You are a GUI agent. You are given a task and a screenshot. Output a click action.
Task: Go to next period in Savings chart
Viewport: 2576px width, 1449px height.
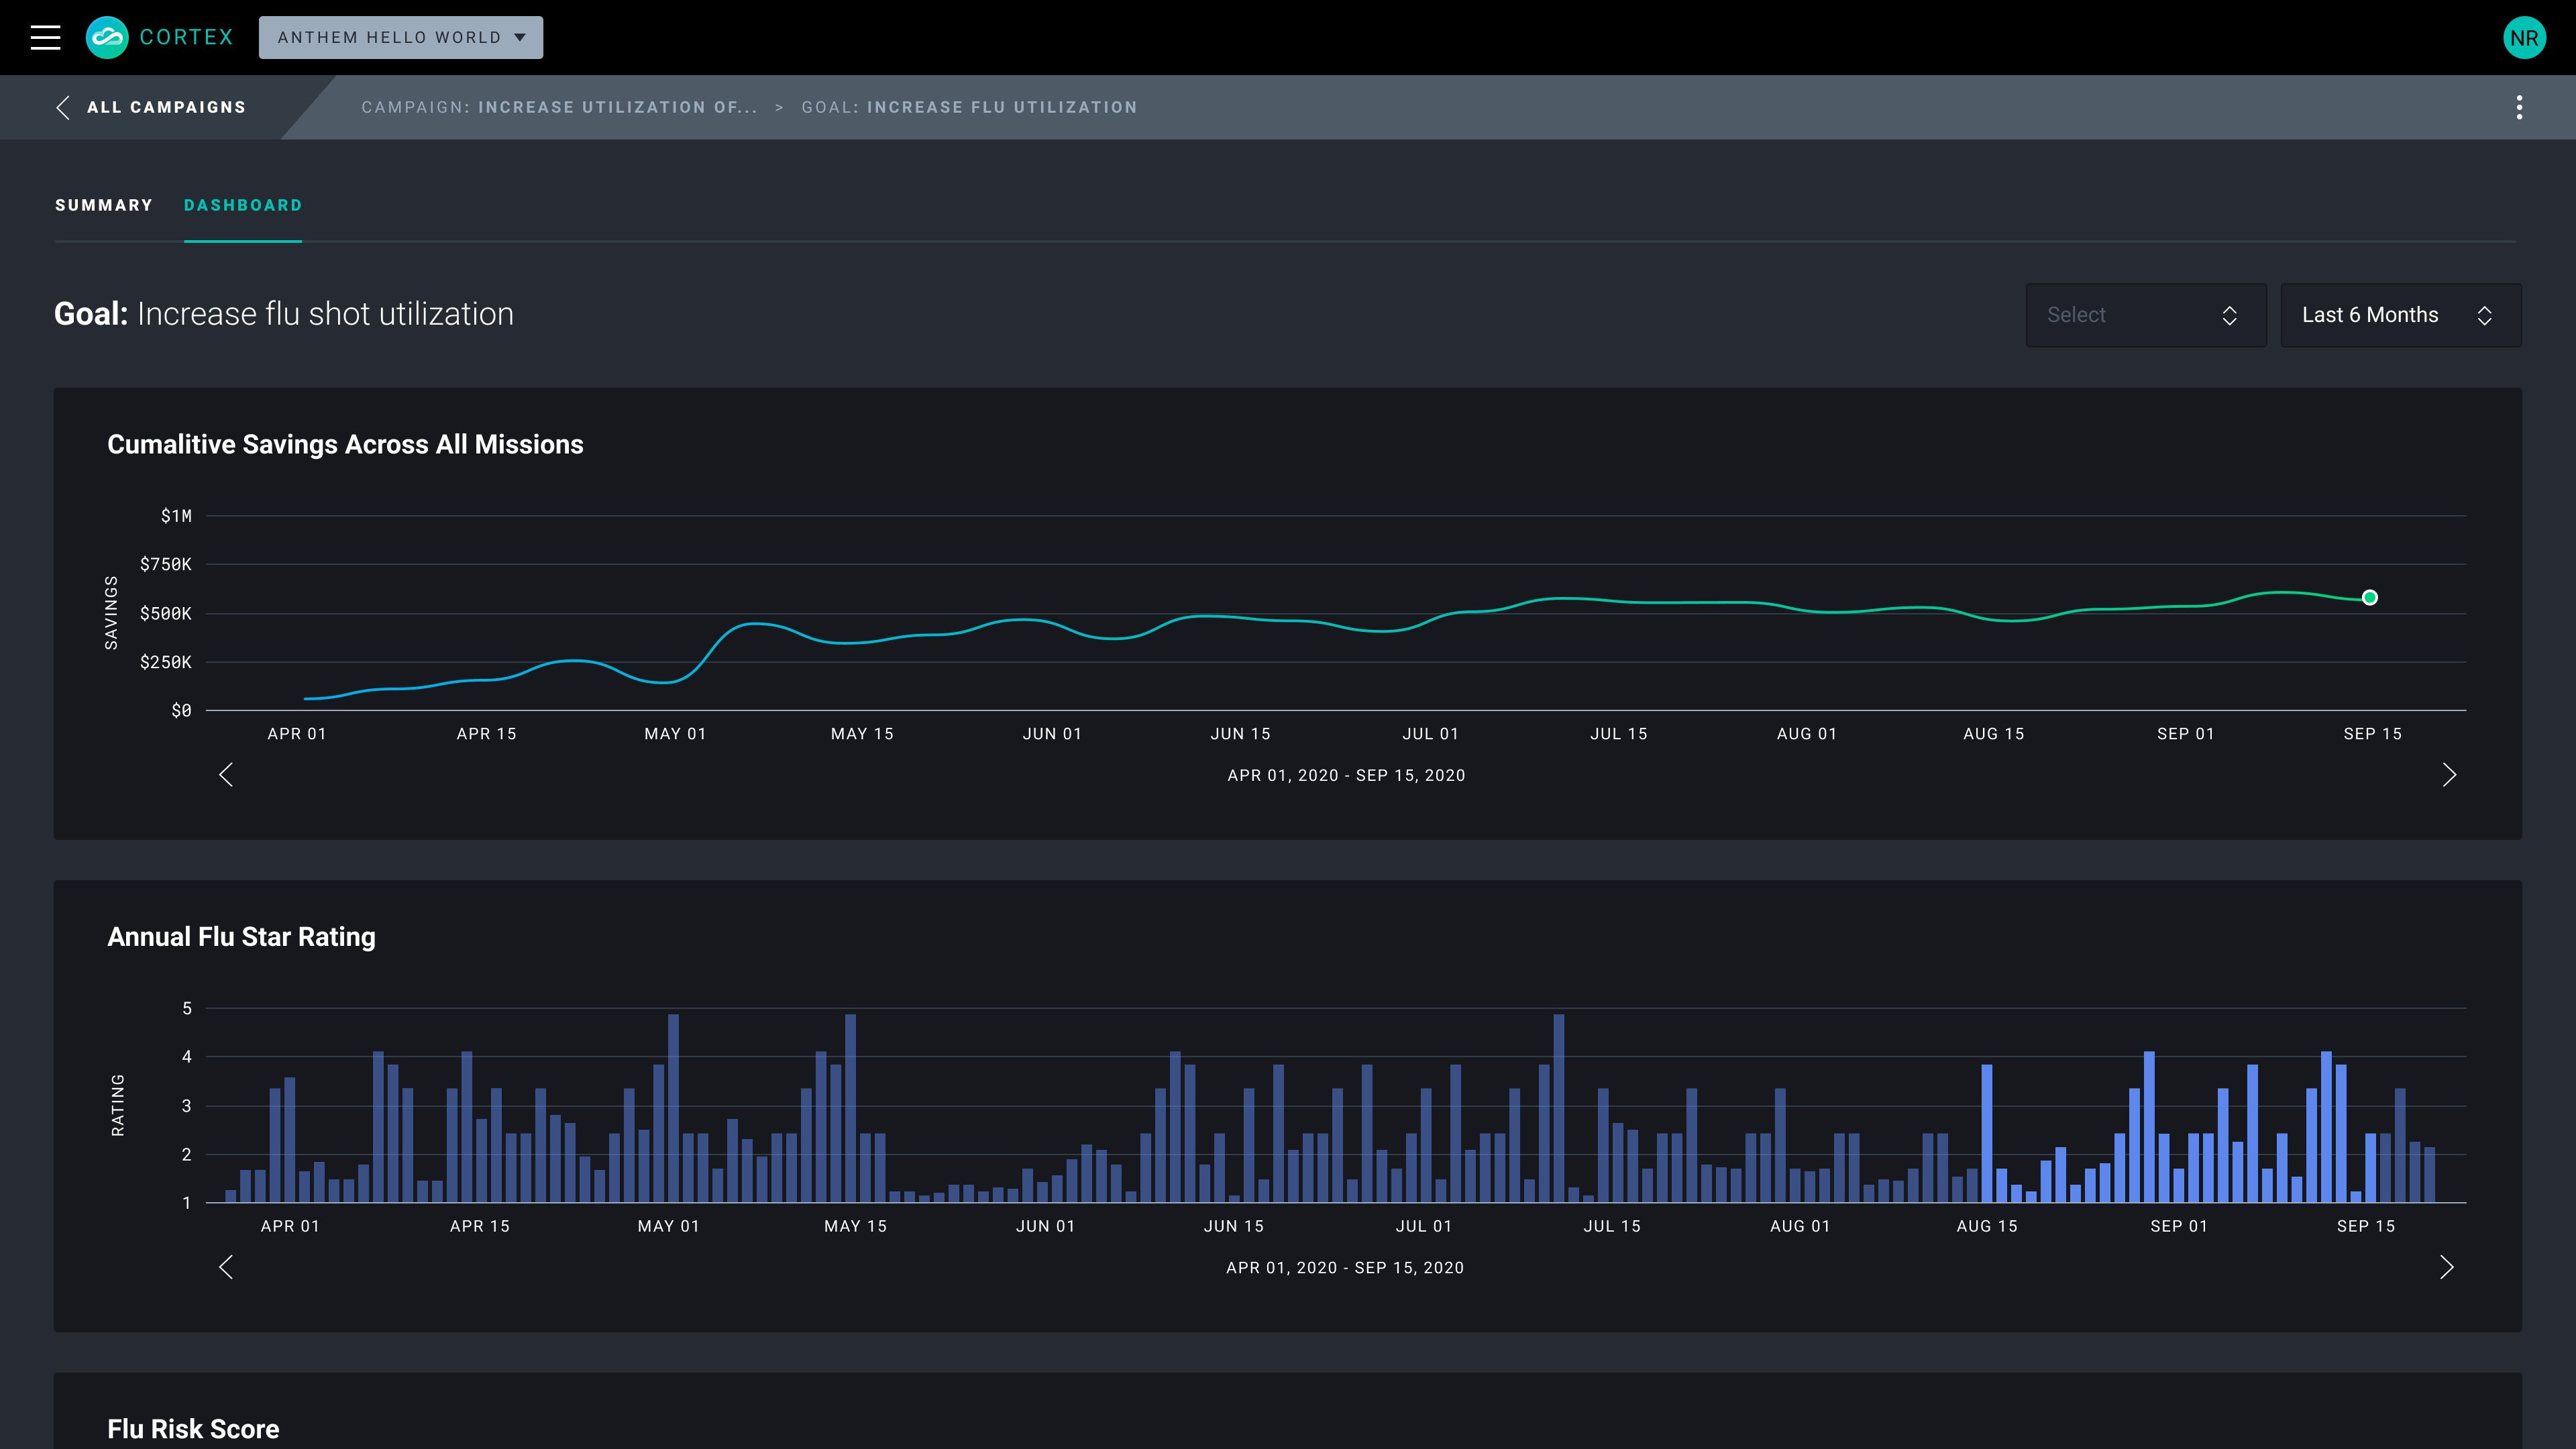coord(2449,775)
